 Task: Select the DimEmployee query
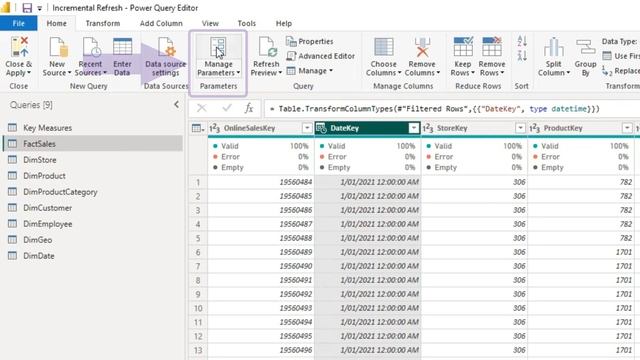point(92,224)
